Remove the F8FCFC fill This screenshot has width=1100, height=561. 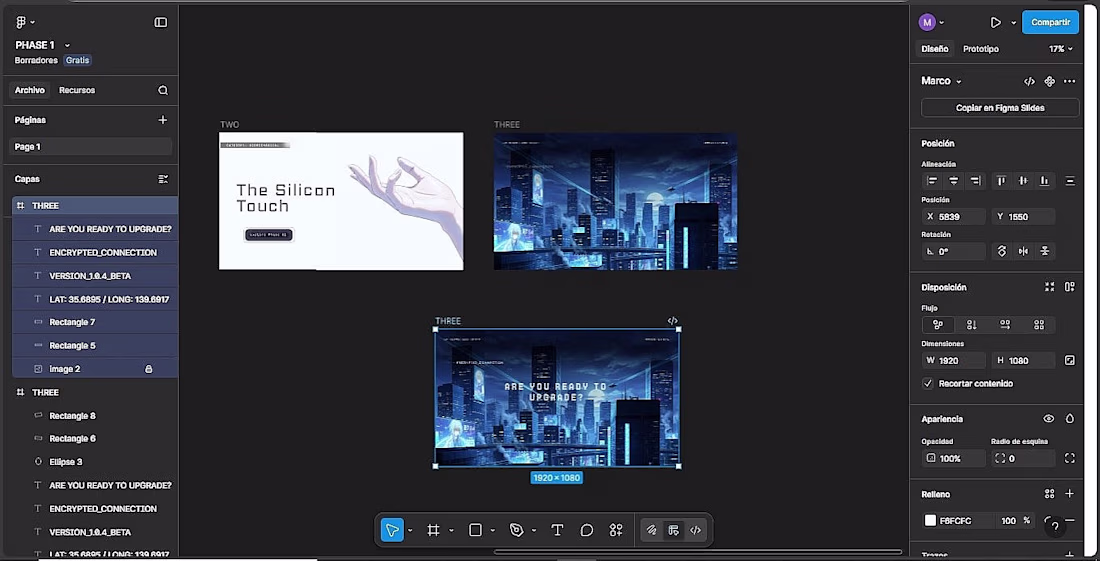click(x=1070, y=520)
